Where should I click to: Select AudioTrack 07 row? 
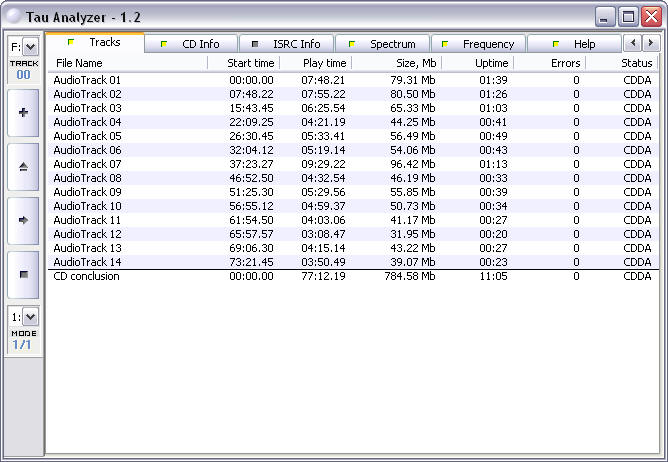click(353, 164)
